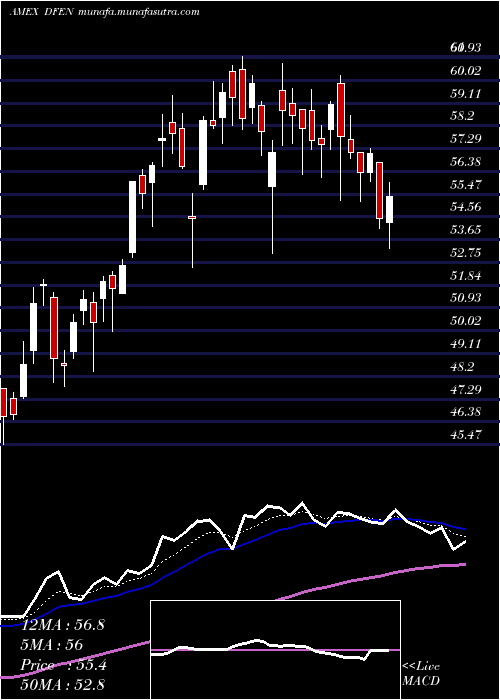
Task: Click the munafa.munafasutra.com watermark text
Action: point(138,12)
